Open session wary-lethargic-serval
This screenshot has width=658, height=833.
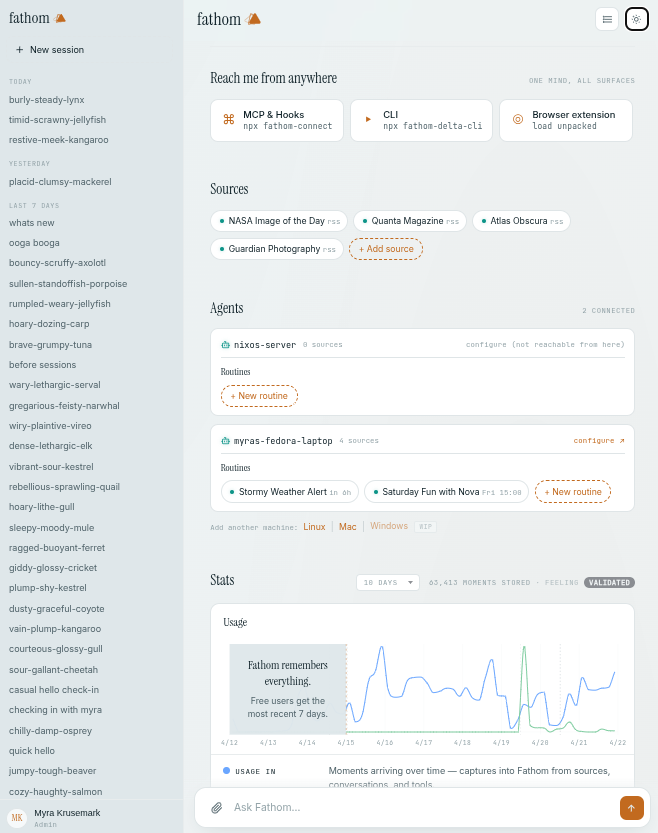point(55,385)
